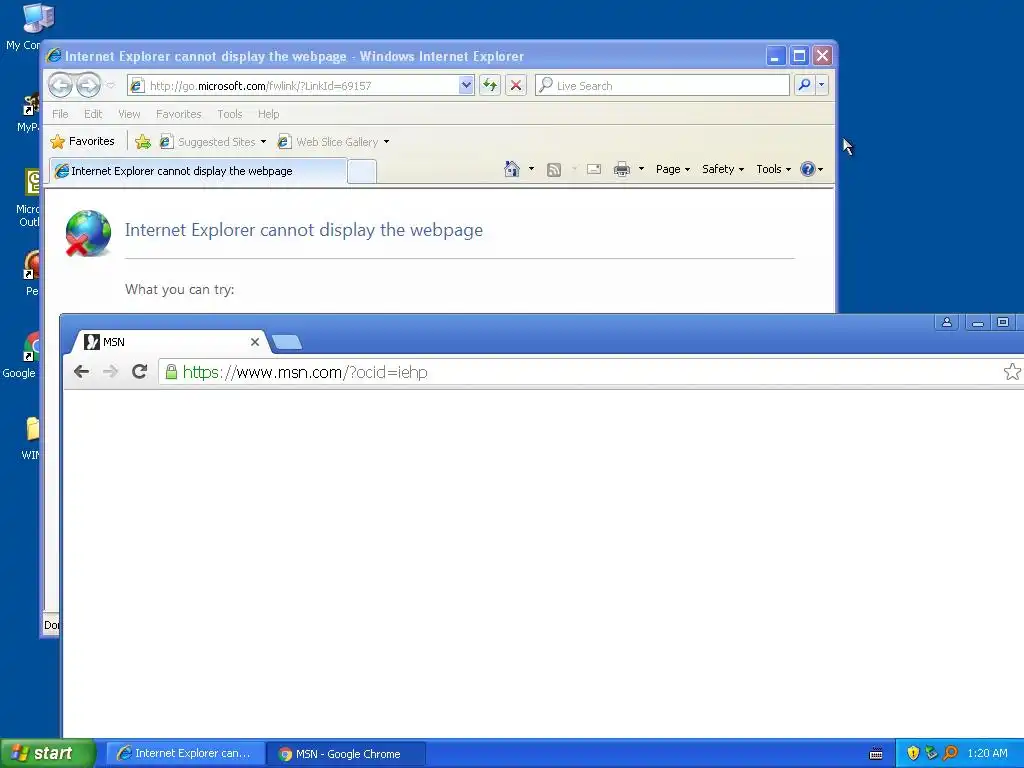Open a new tab in Internet Explorer
The height and width of the screenshot is (768, 1024).
pos(362,172)
